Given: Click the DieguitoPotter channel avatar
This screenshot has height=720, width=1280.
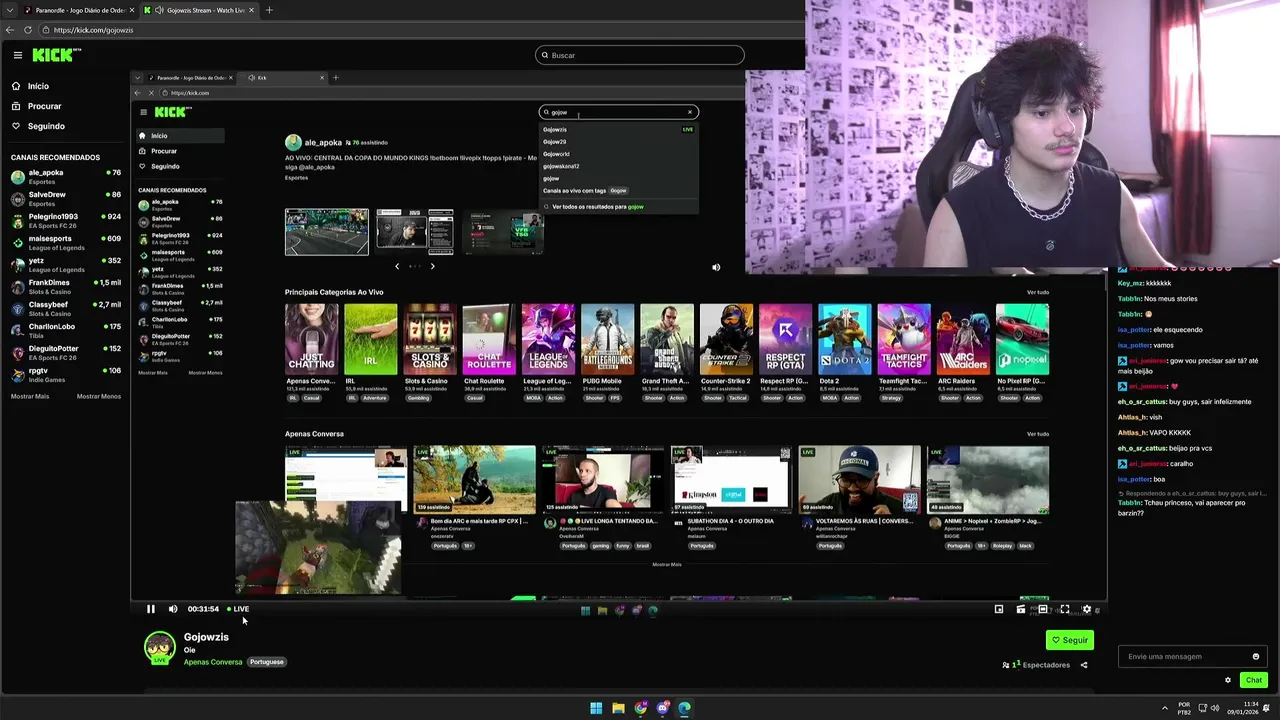Looking at the screenshot, I should point(18,352).
